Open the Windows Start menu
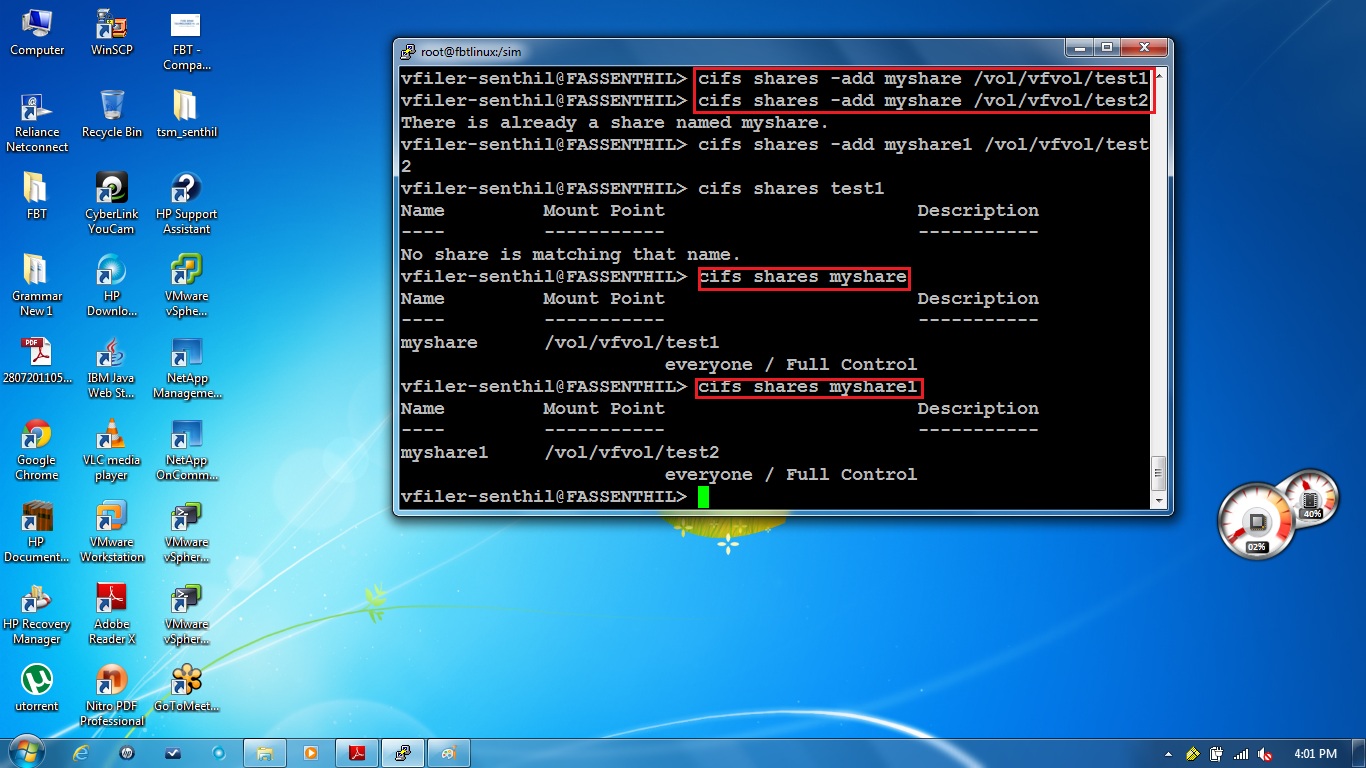 25,753
